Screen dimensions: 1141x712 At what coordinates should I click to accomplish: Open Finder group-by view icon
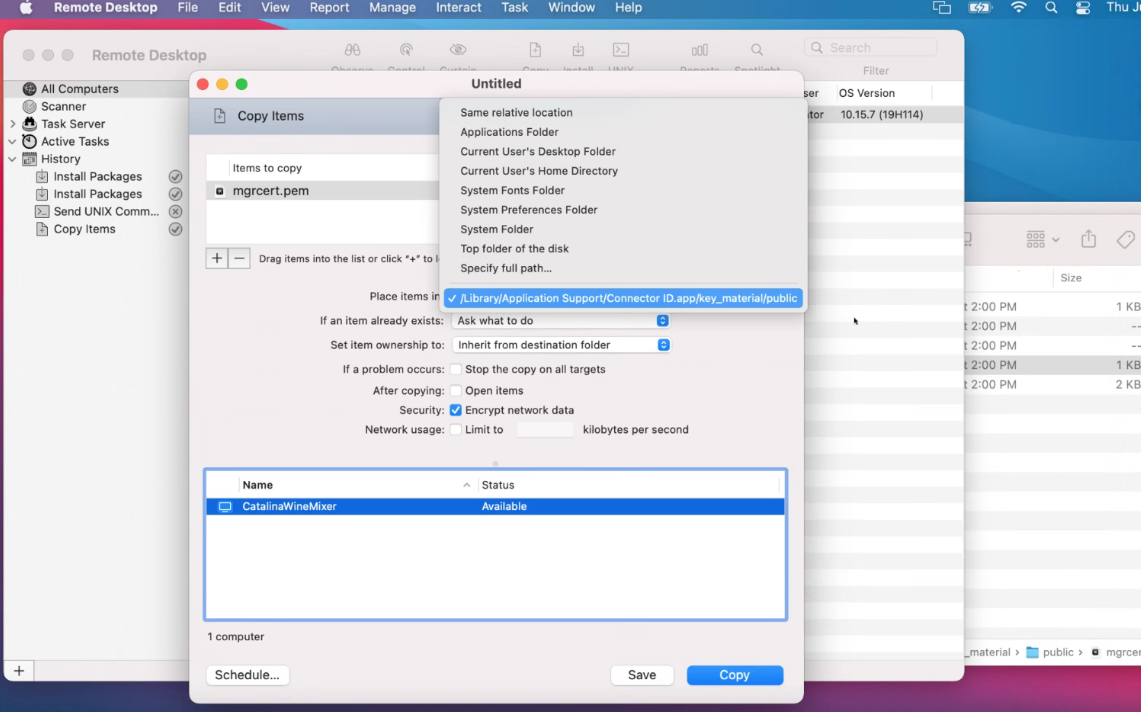tap(1042, 239)
